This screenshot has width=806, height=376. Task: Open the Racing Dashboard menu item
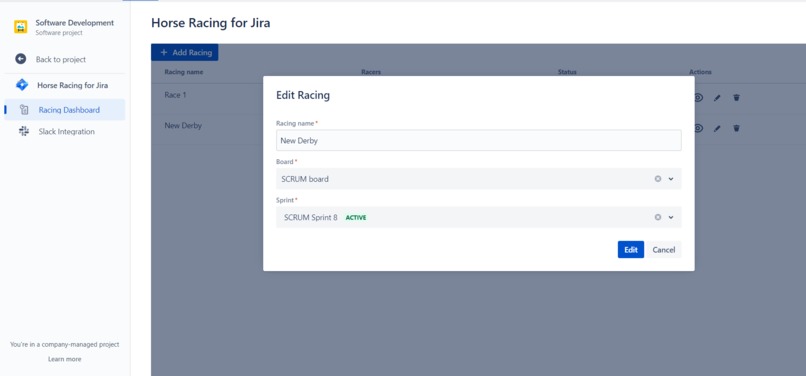(65, 110)
